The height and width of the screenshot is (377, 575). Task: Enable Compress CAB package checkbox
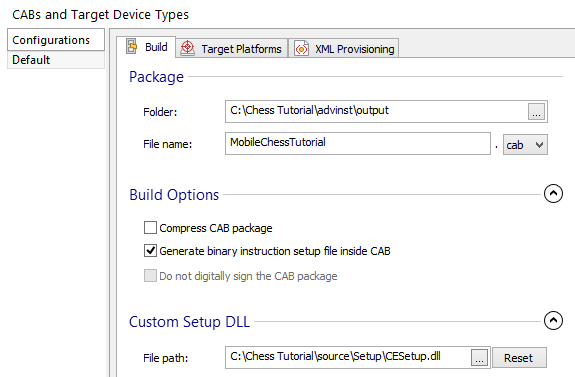coord(150,228)
